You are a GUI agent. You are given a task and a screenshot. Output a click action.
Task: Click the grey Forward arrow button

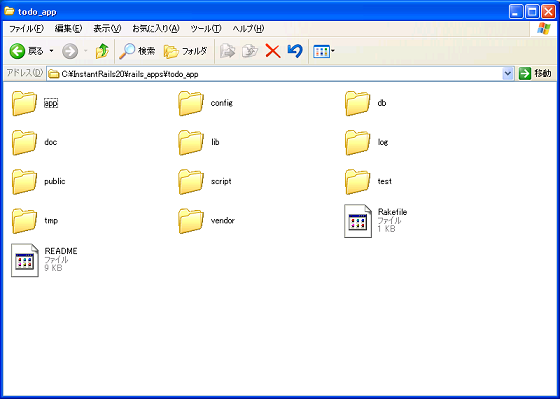[70, 51]
